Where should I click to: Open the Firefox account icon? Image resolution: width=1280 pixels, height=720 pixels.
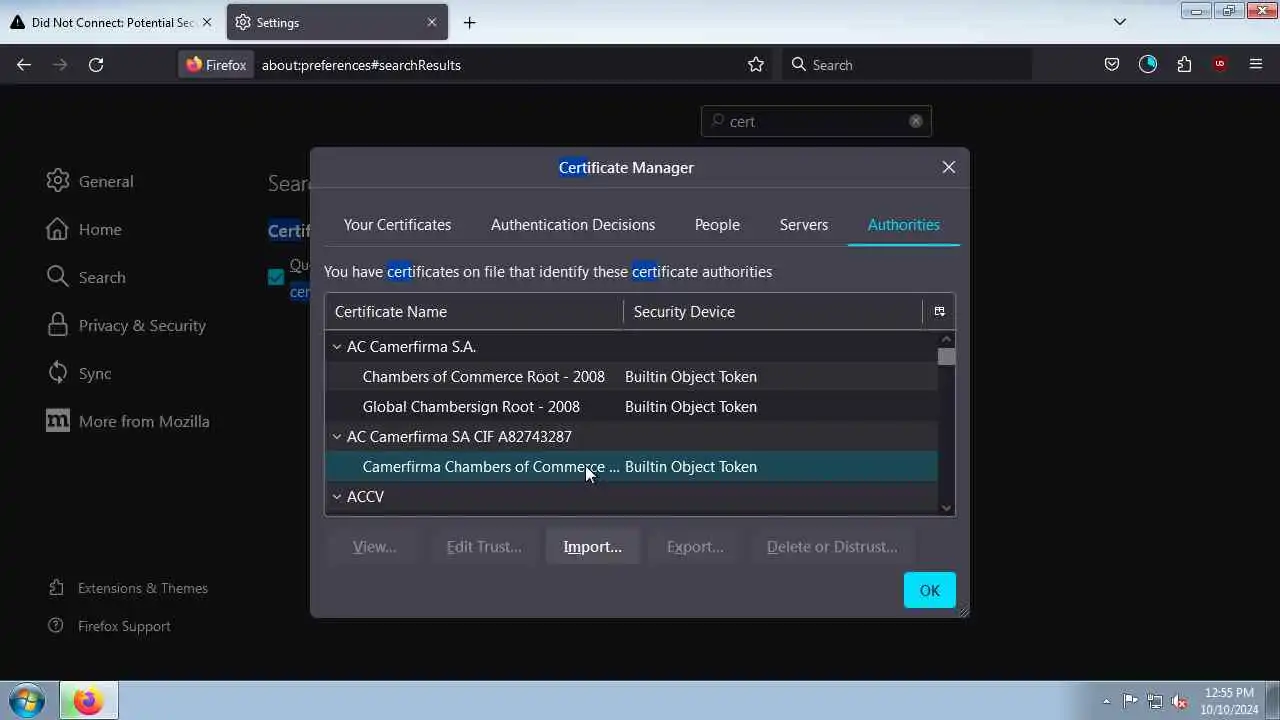[x=1148, y=65]
